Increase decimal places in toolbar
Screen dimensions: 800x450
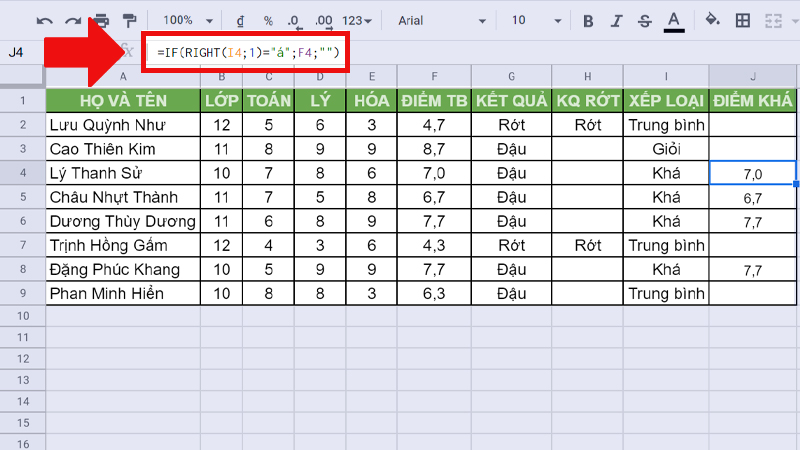[324, 20]
